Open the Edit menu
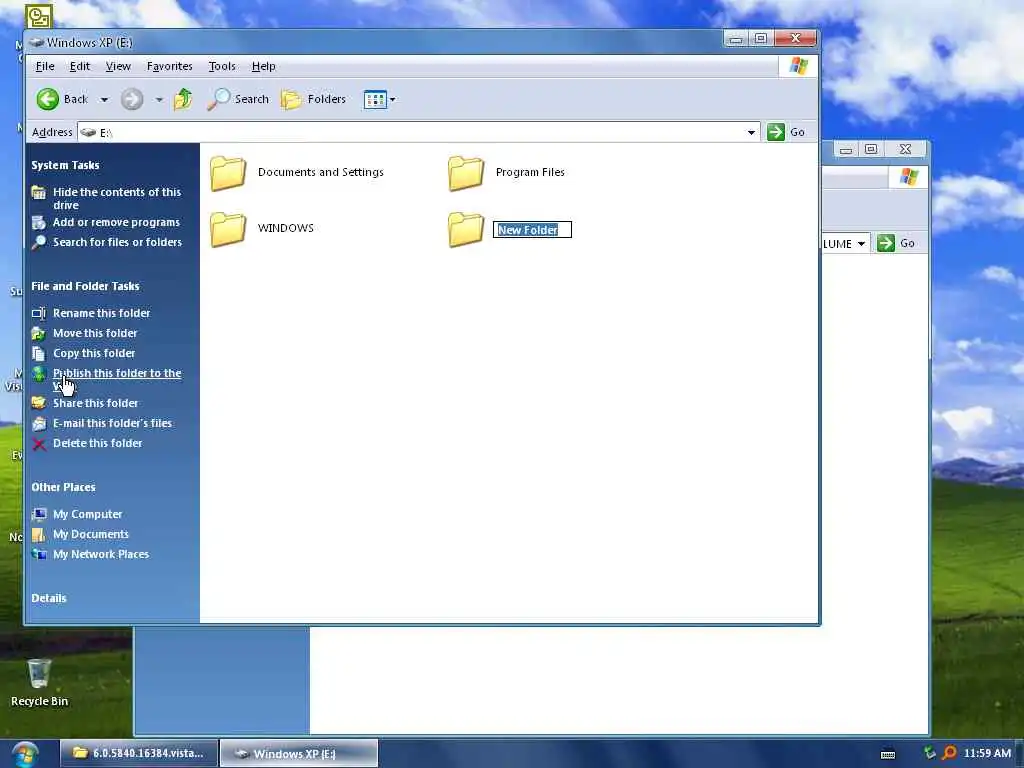Image resolution: width=1024 pixels, height=768 pixels. coord(80,66)
